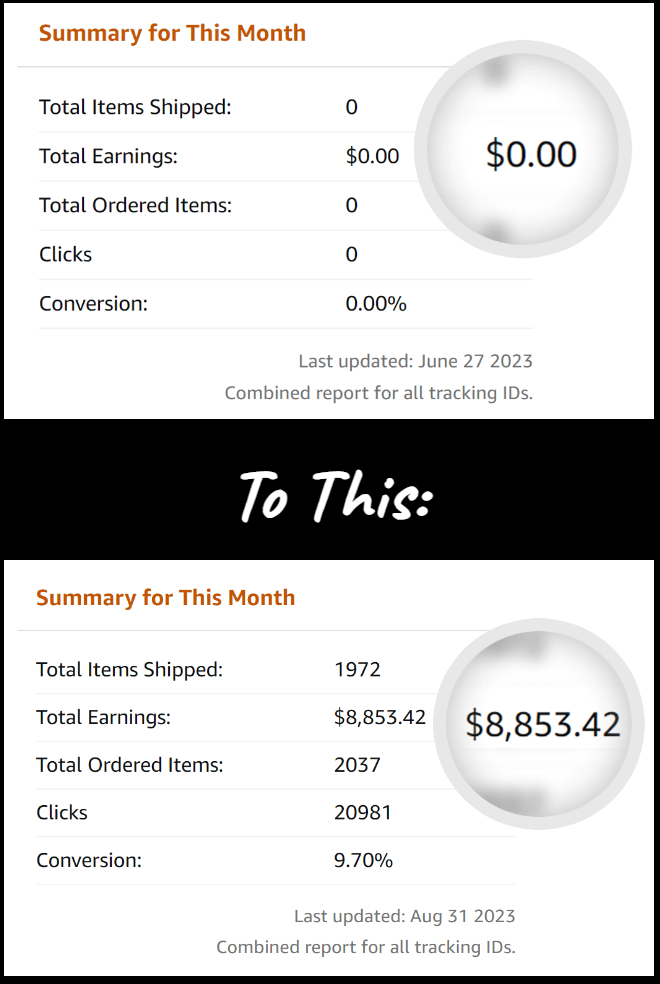Viewport: 660px width, 984px height.
Task: Click the 0.00% conversion value
Action: click(x=376, y=304)
